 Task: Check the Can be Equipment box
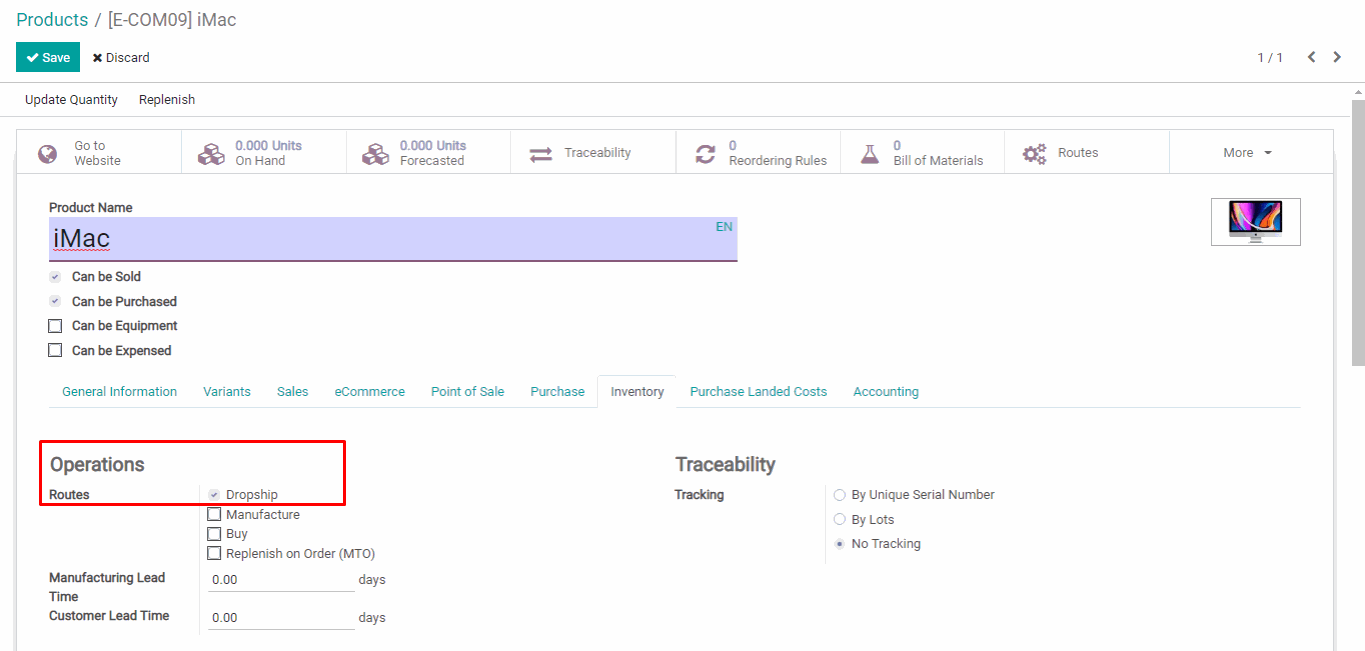pos(55,326)
